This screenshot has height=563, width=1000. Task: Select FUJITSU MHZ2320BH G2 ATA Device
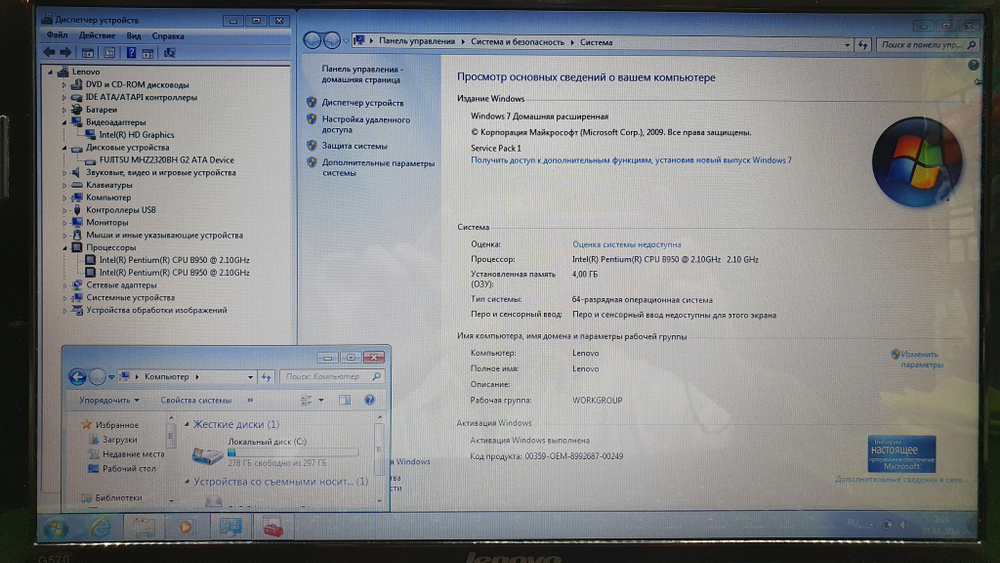[166, 160]
